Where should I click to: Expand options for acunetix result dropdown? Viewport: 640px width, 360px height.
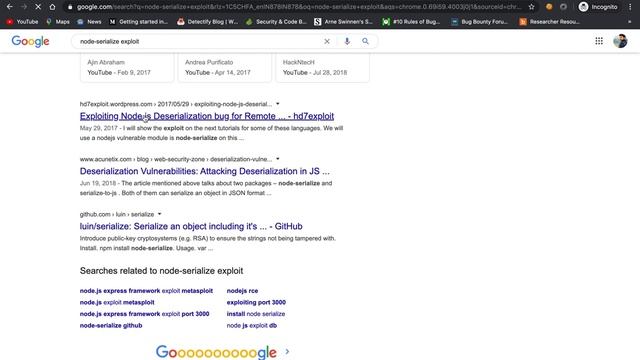(x=278, y=159)
